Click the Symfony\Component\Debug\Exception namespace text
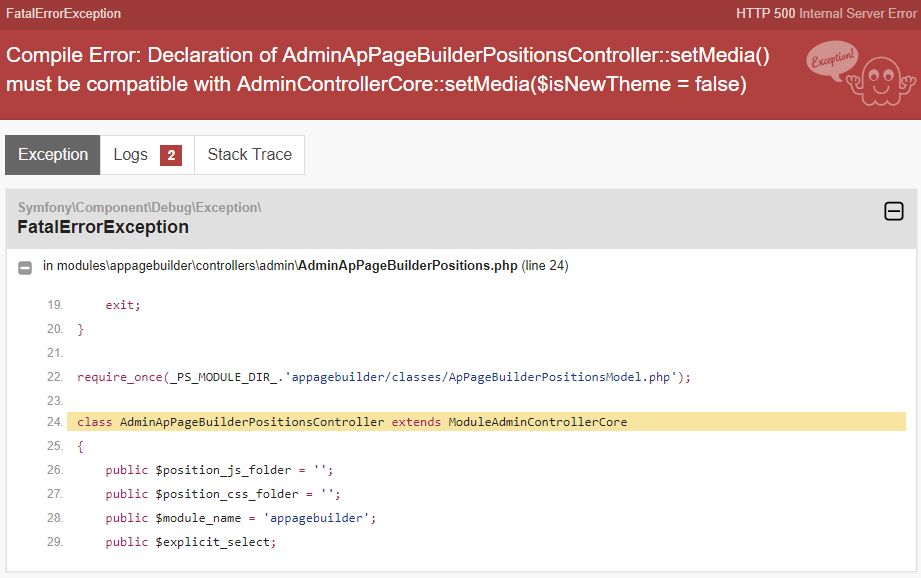This screenshot has height=578, width=921. pyautogui.click(x=139, y=208)
